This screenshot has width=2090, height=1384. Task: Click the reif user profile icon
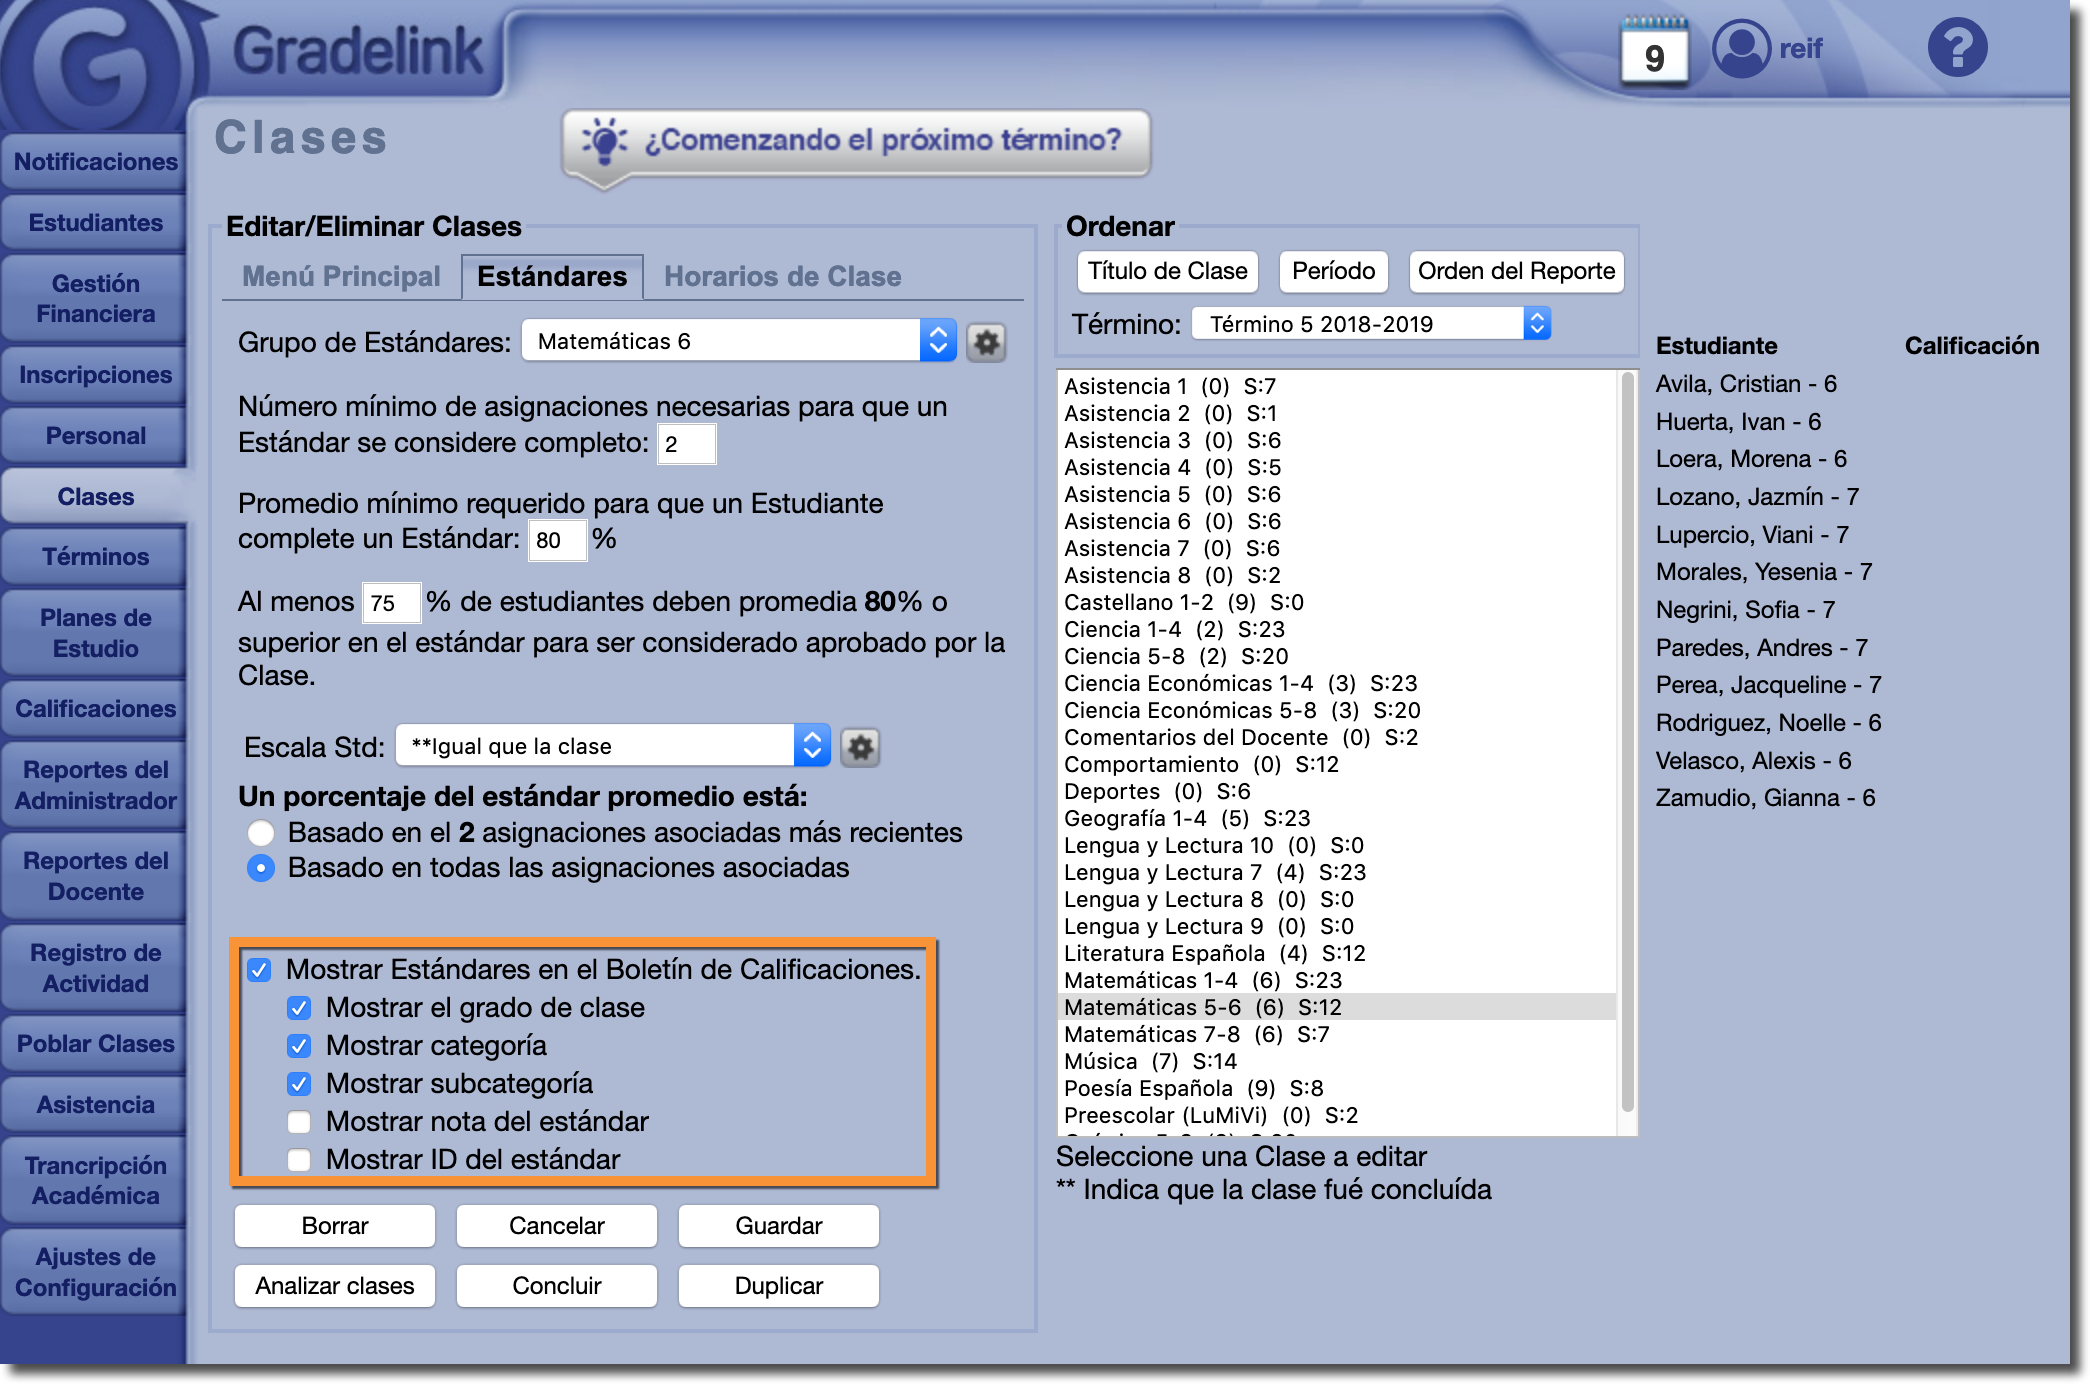click(1741, 48)
